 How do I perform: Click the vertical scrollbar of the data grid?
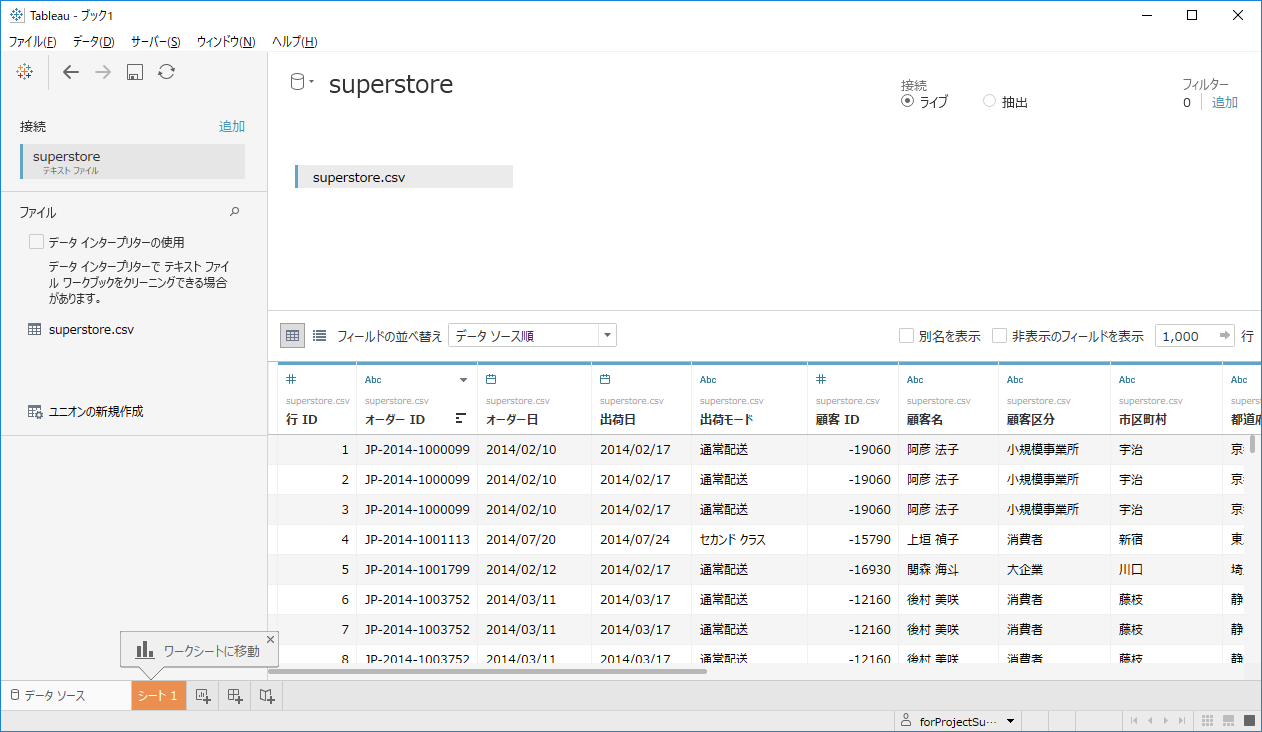1253,445
